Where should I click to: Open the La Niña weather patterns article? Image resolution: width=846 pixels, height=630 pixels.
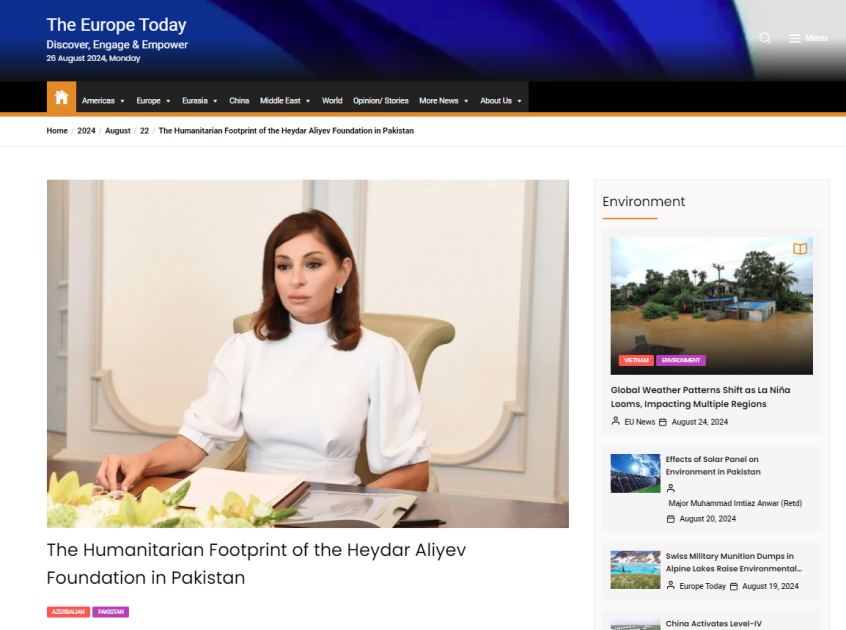[700, 397]
